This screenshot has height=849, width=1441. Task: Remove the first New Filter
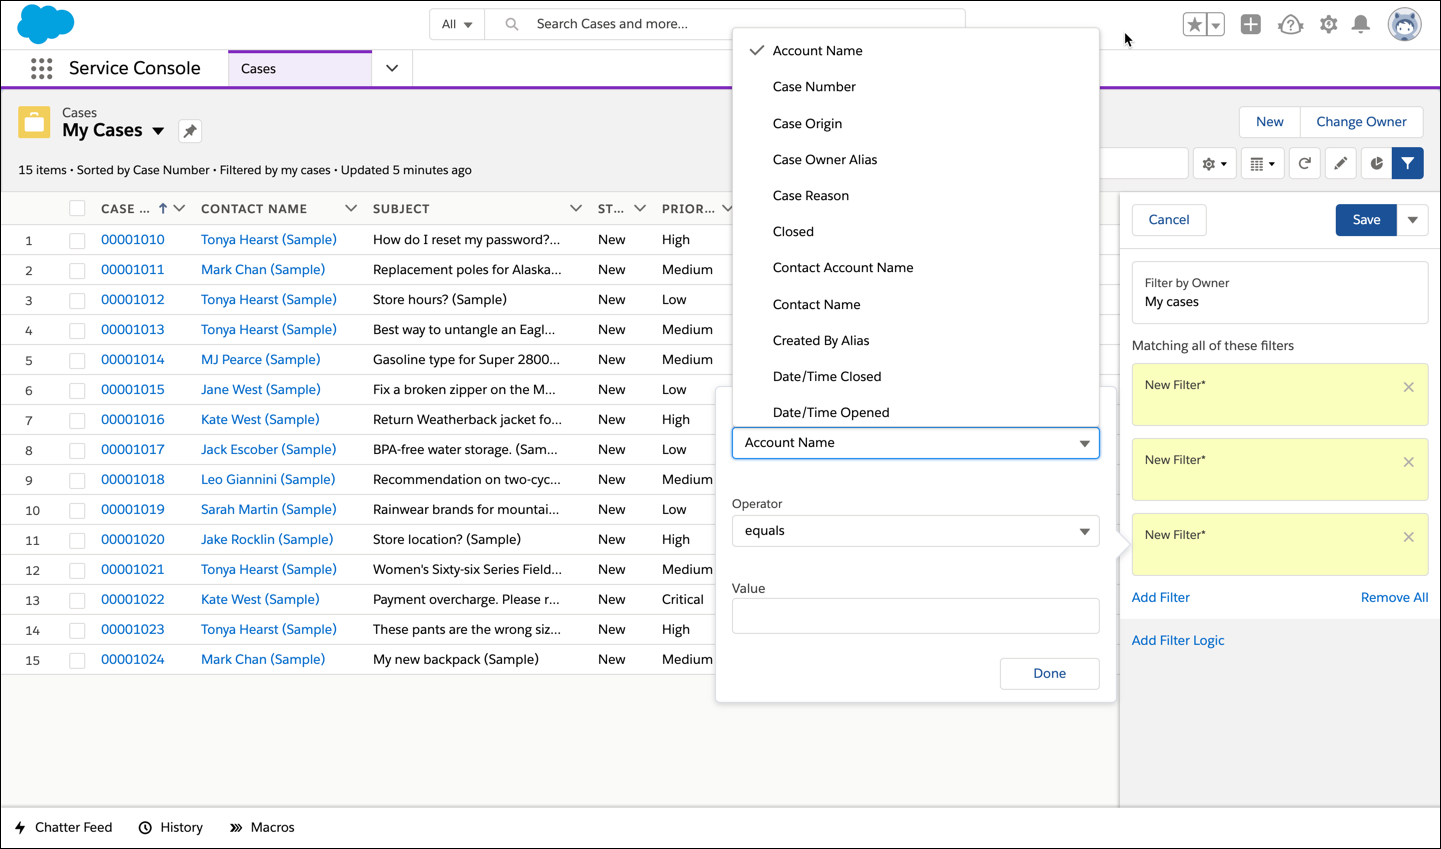(1409, 387)
